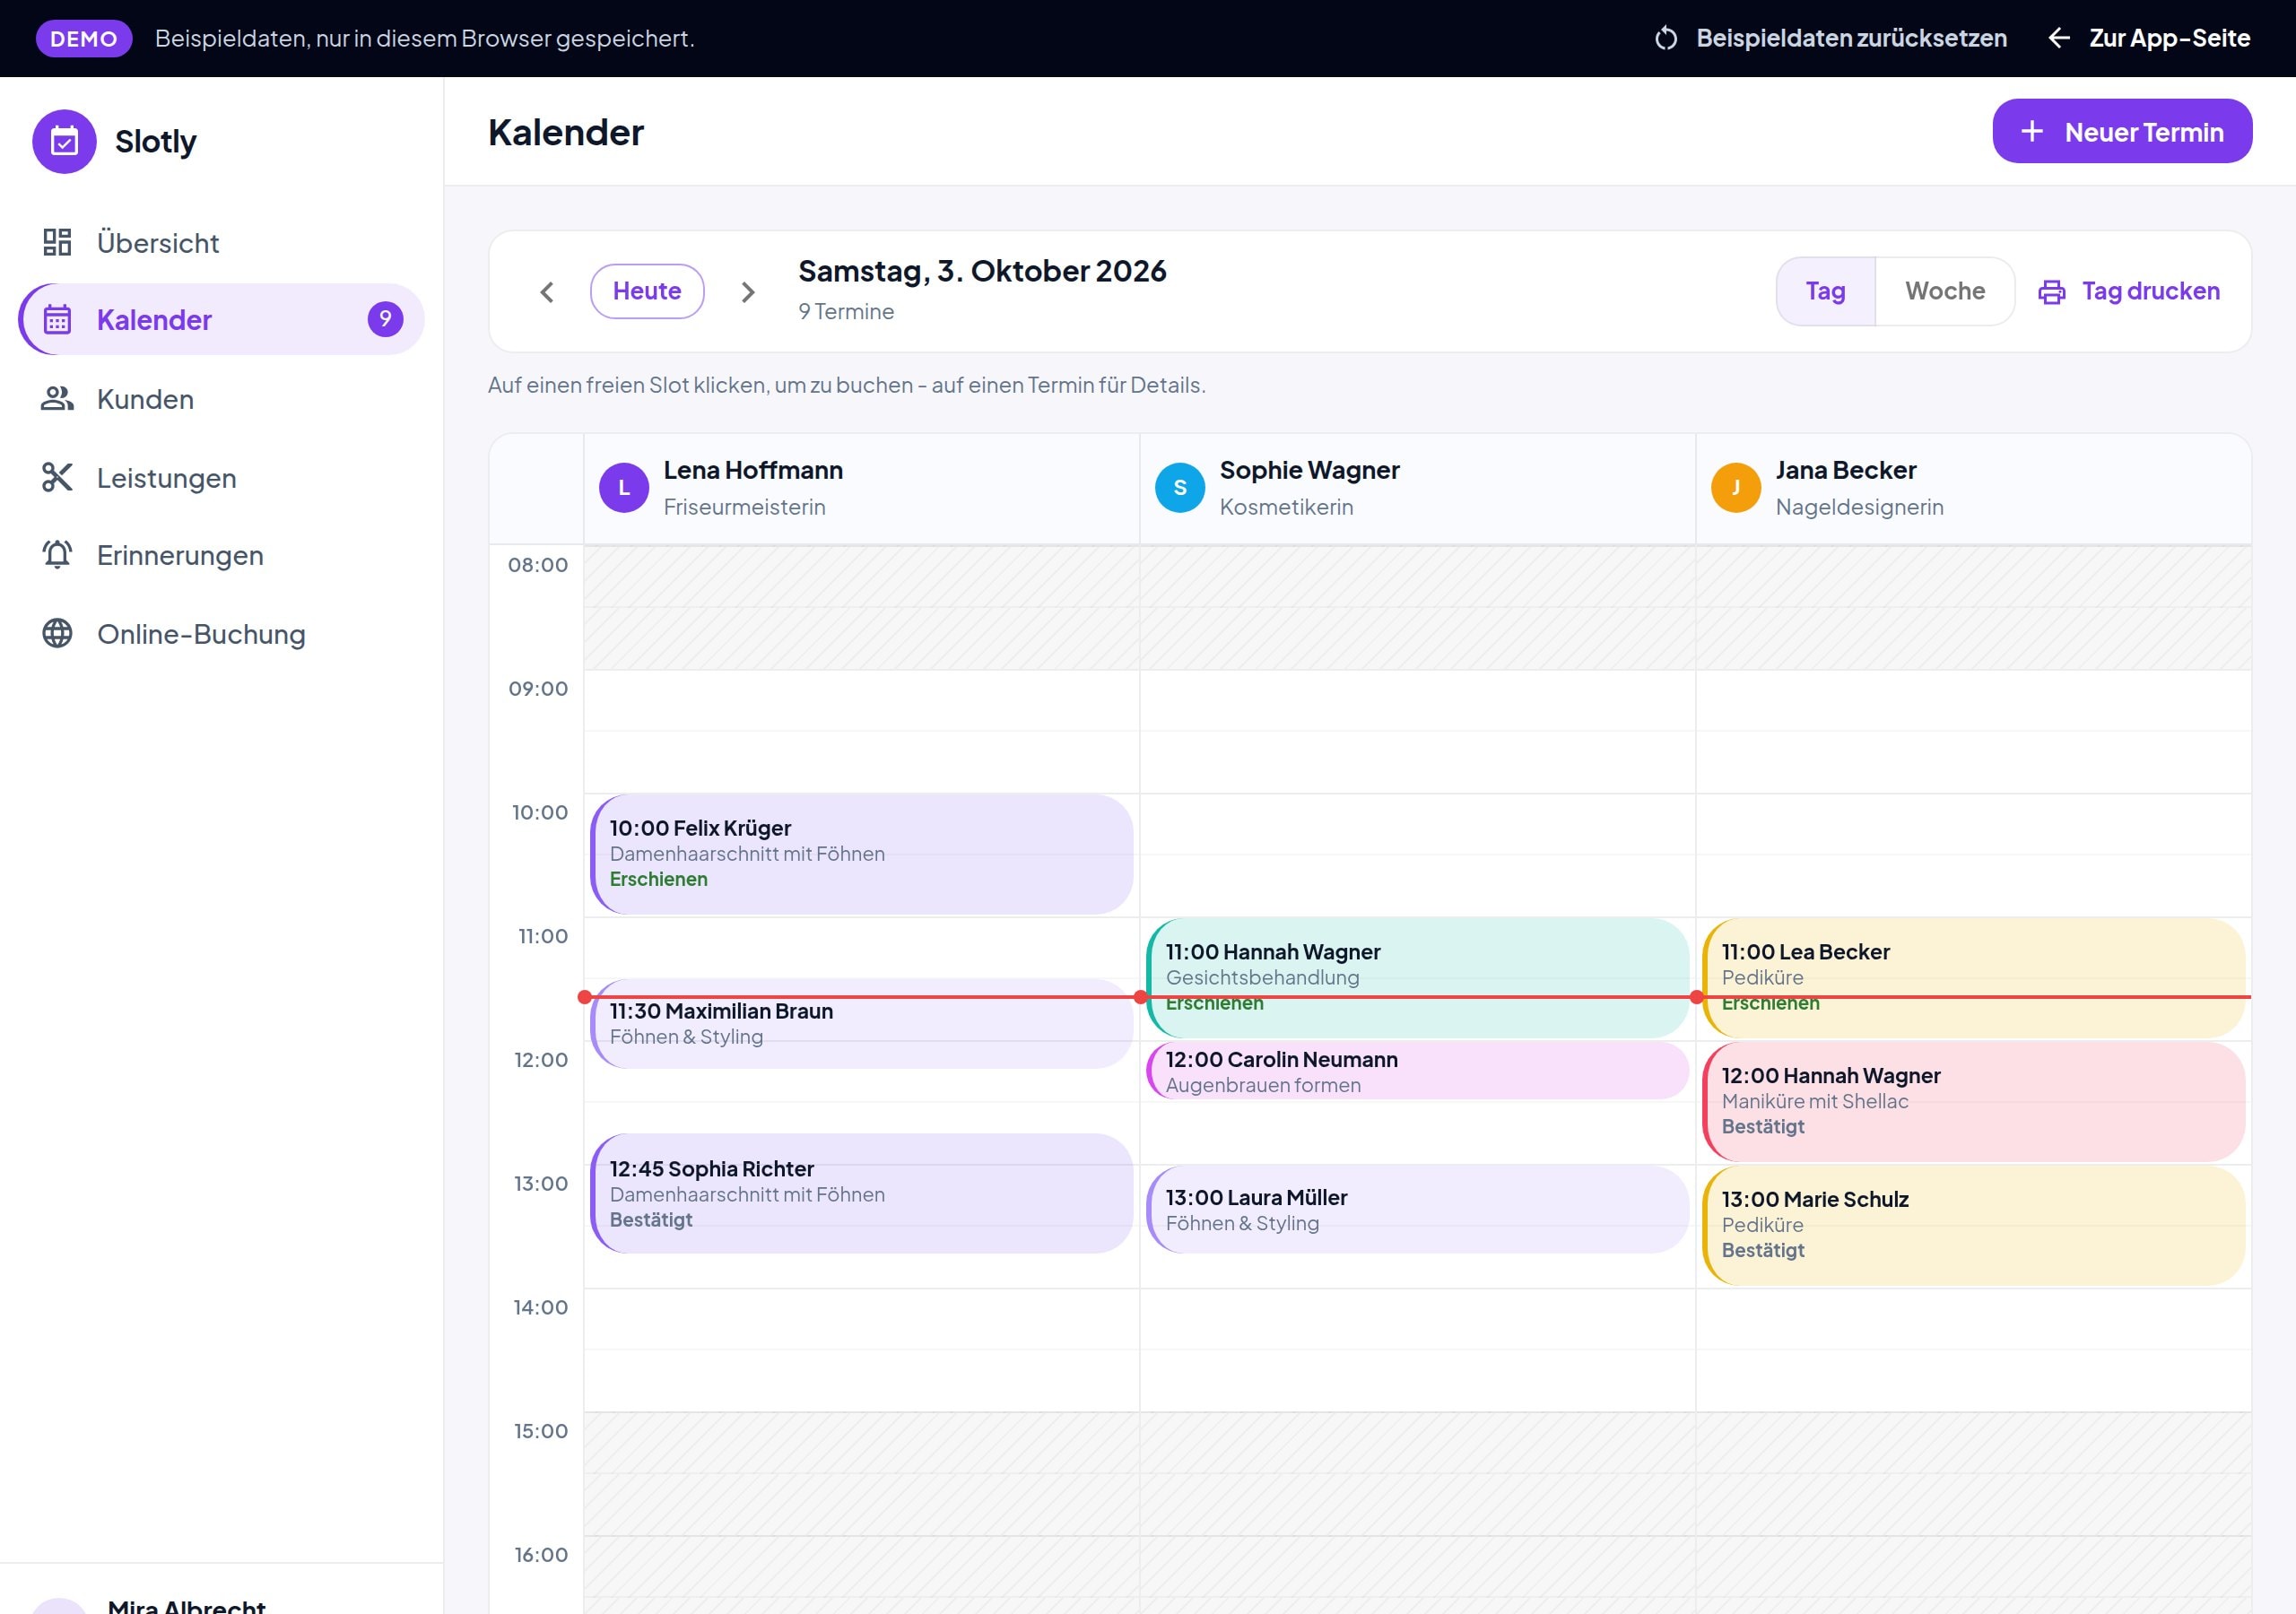Screen dimensions: 2296x1614
Task: Open the 12:00 Hannah Wagner Maniküre appointment
Action: point(1973,1101)
